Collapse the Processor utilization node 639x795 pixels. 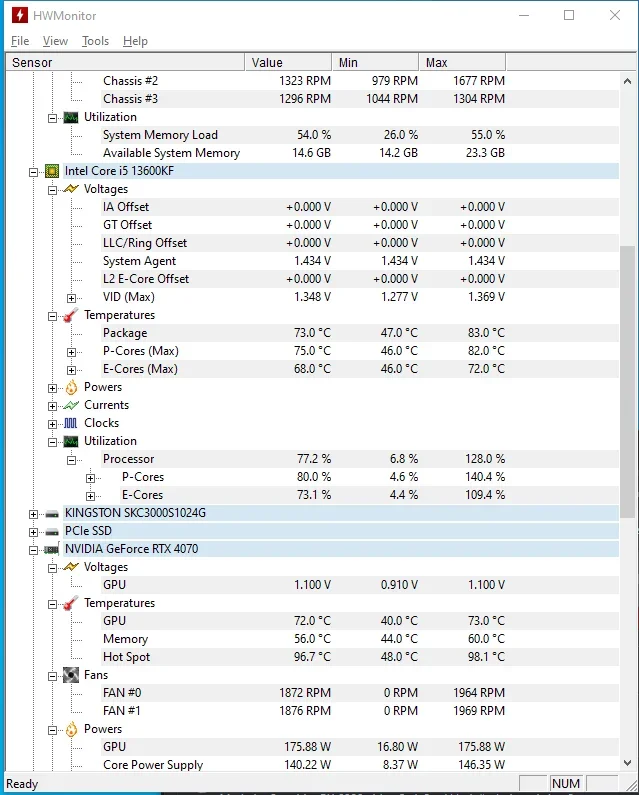click(72, 459)
